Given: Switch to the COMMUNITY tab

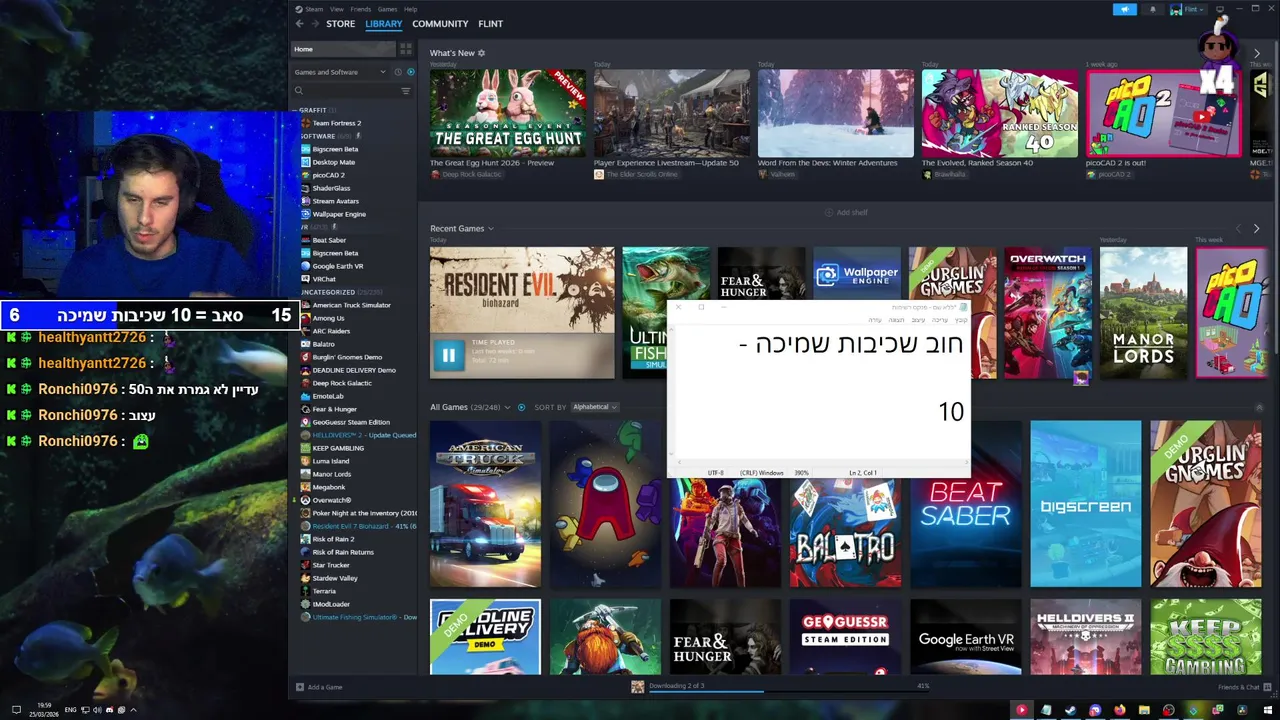Looking at the screenshot, I should pos(440,24).
